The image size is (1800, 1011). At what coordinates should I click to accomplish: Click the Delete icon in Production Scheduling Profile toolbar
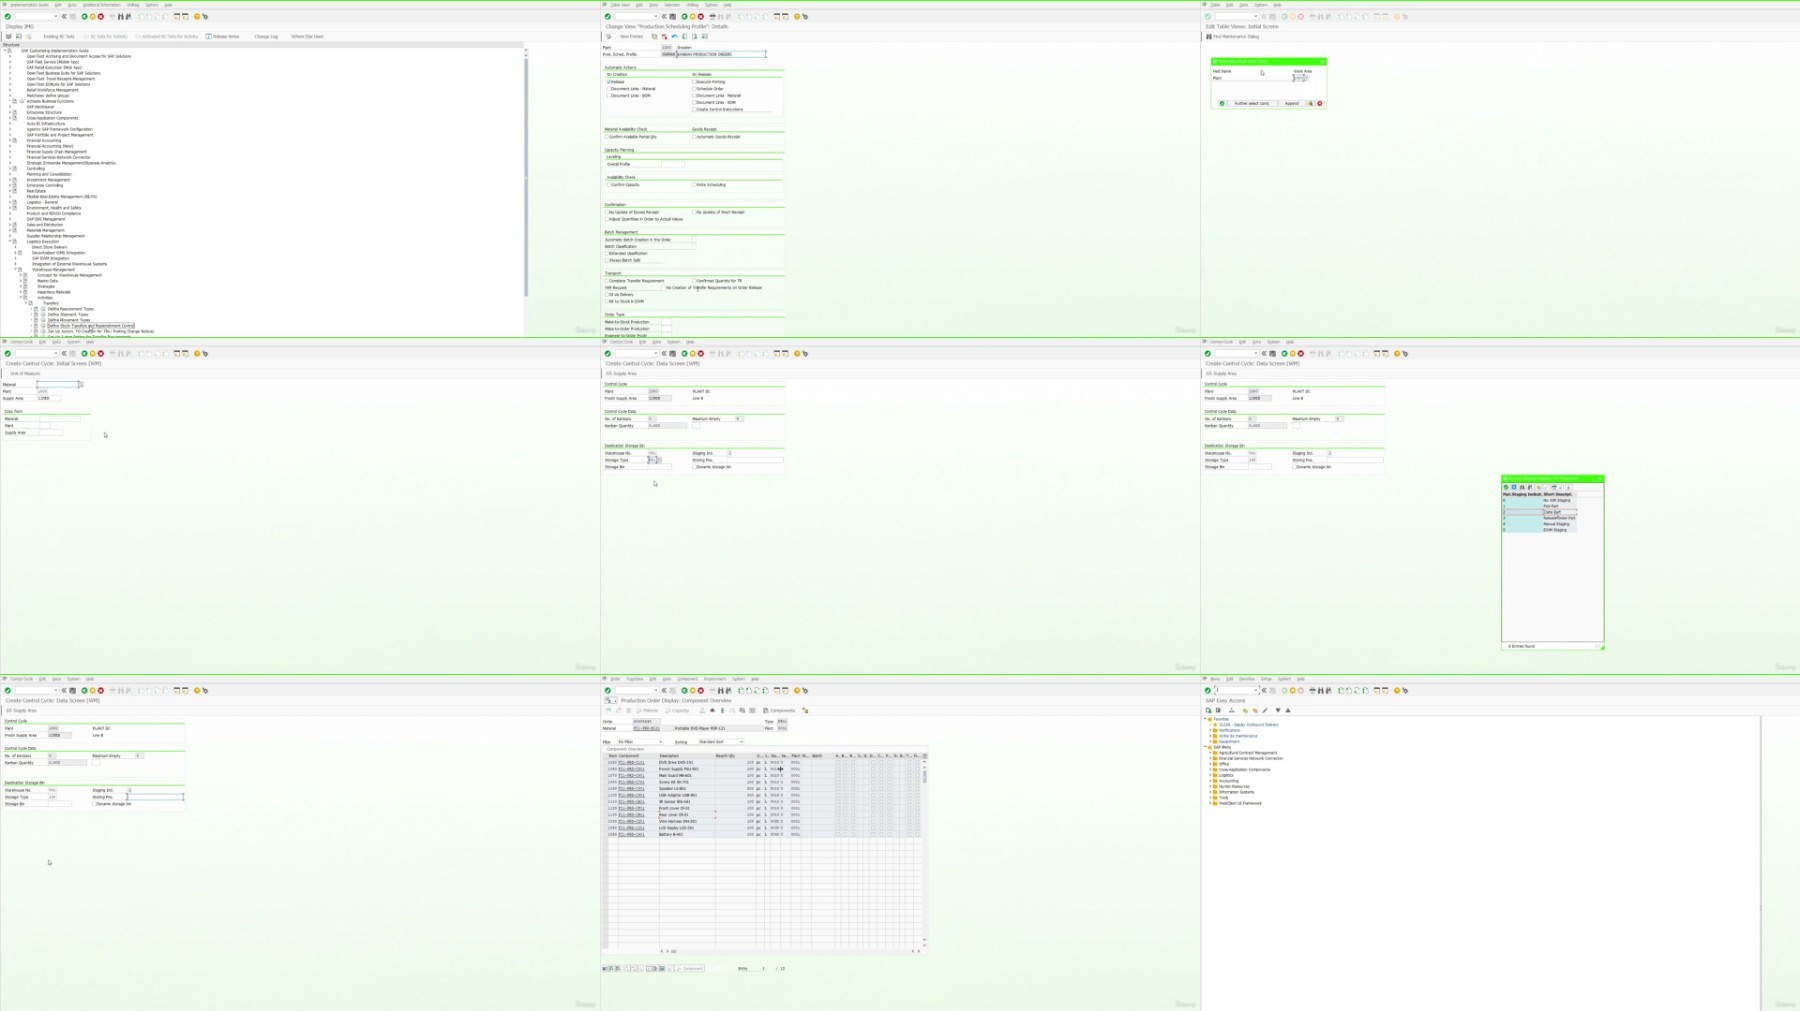pos(664,36)
